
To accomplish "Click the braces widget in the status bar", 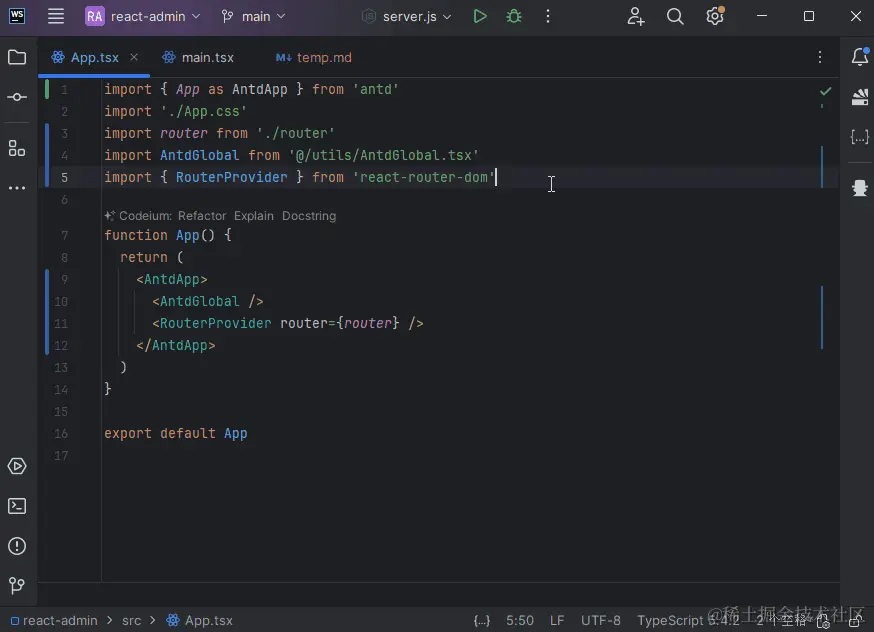I will tap(482, 620).
